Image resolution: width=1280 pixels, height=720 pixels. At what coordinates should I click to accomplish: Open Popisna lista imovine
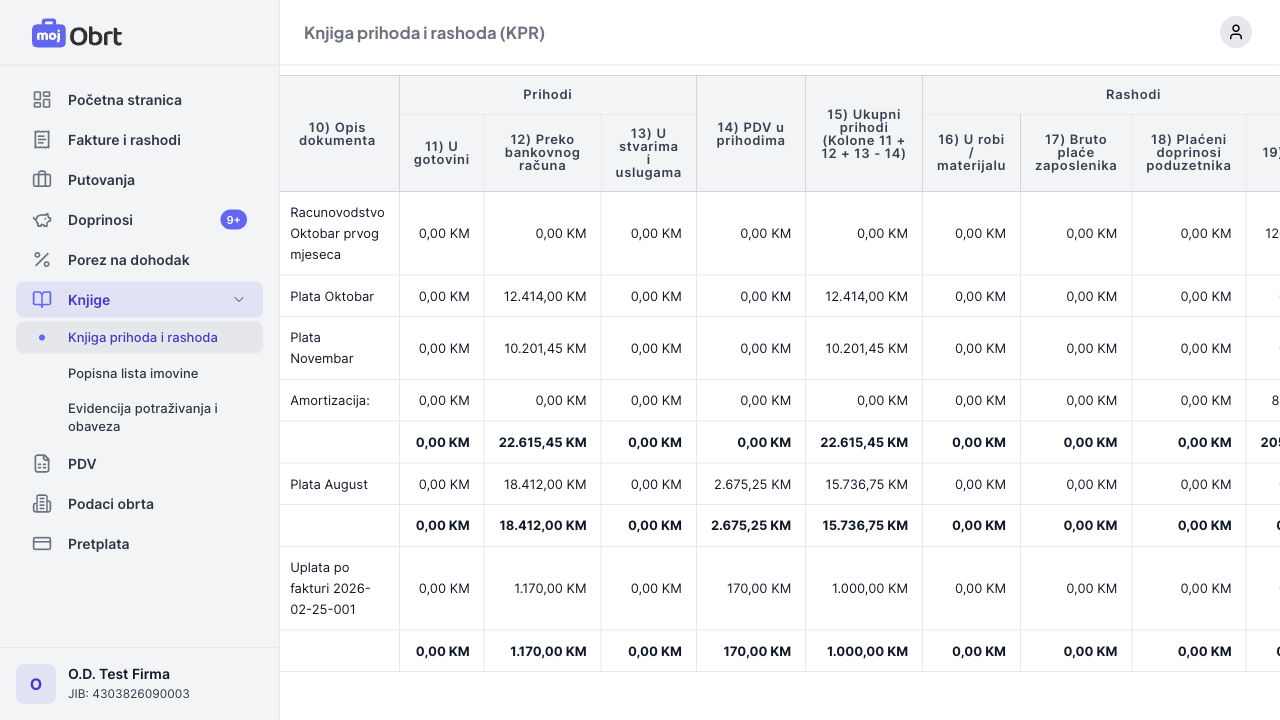click(x=133, y=374)
